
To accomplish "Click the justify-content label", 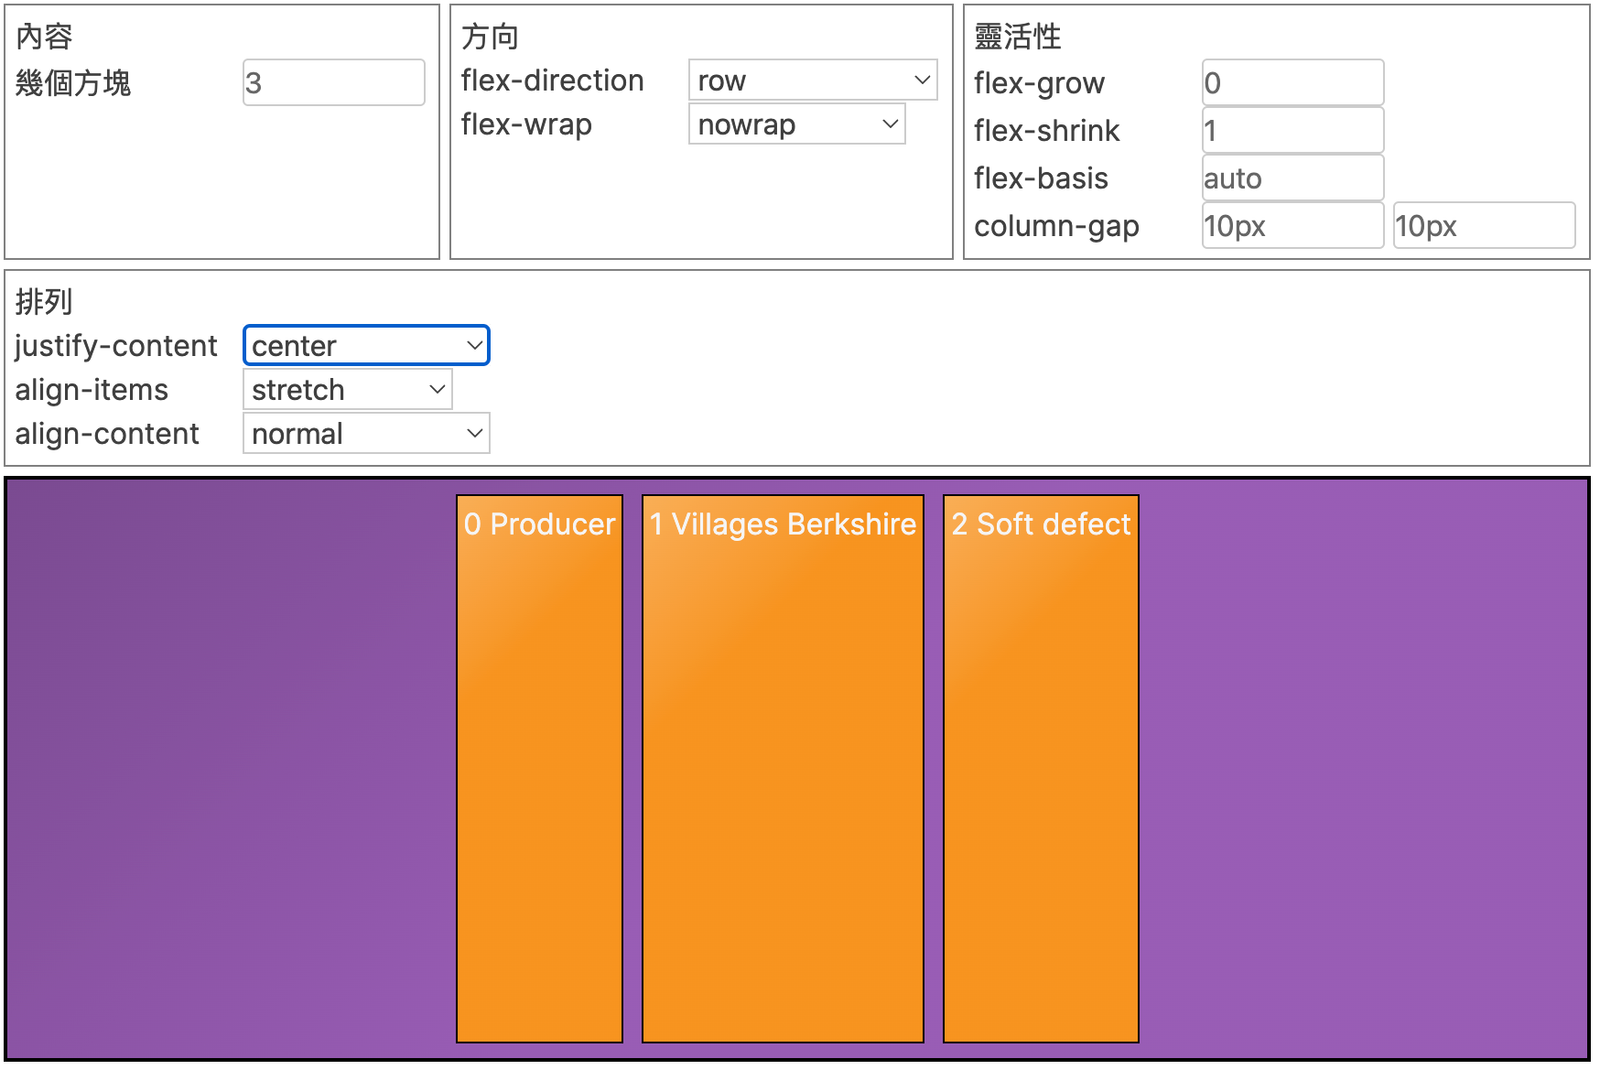I will pyautogui.click(x=116, y=346).
